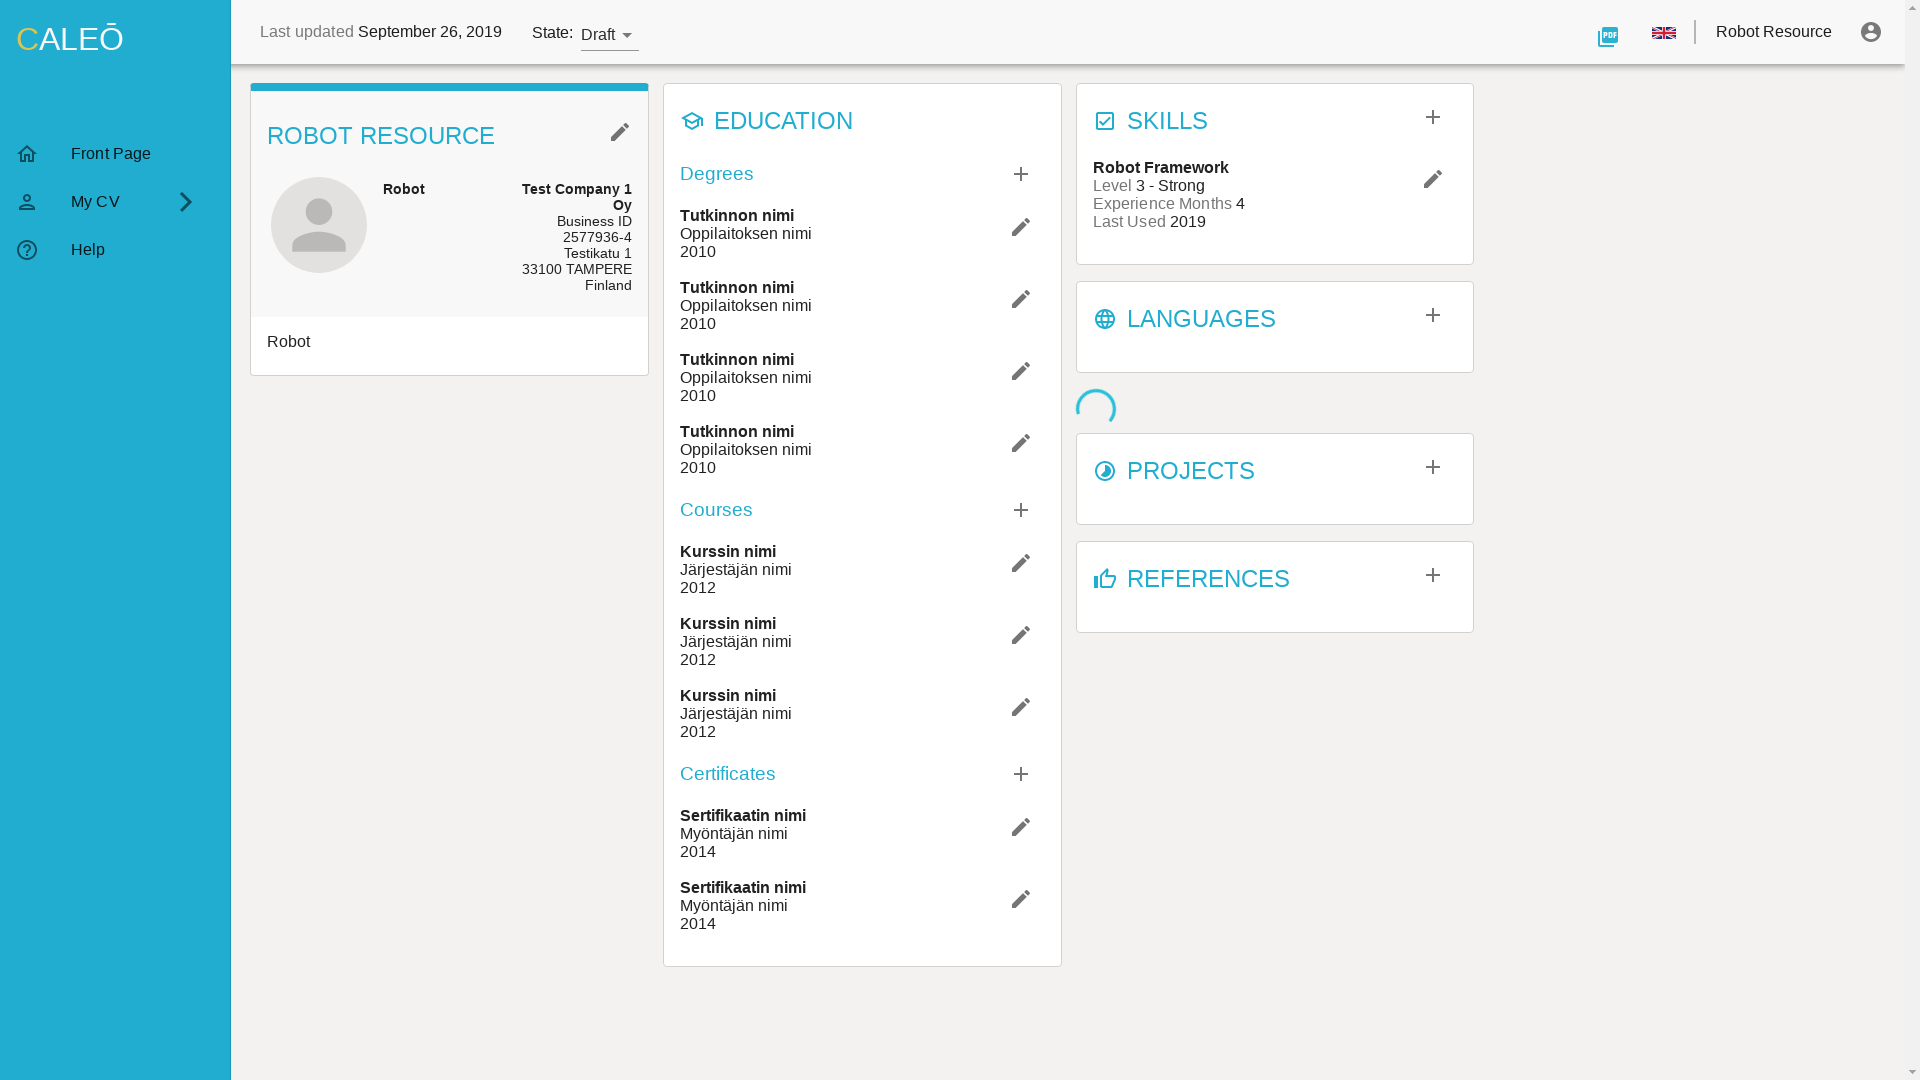Screen dimensions: 1920x1080
Task: Click the UK flag language selector
Action: [x=1663, y=33]
